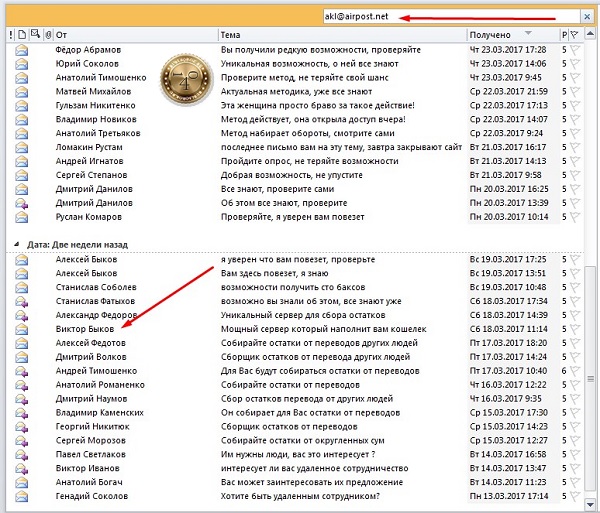The height and width of the screenshot is (513, 600).
Task: Click the search field containing akl@airpost.net
Action: coord(452,16)
